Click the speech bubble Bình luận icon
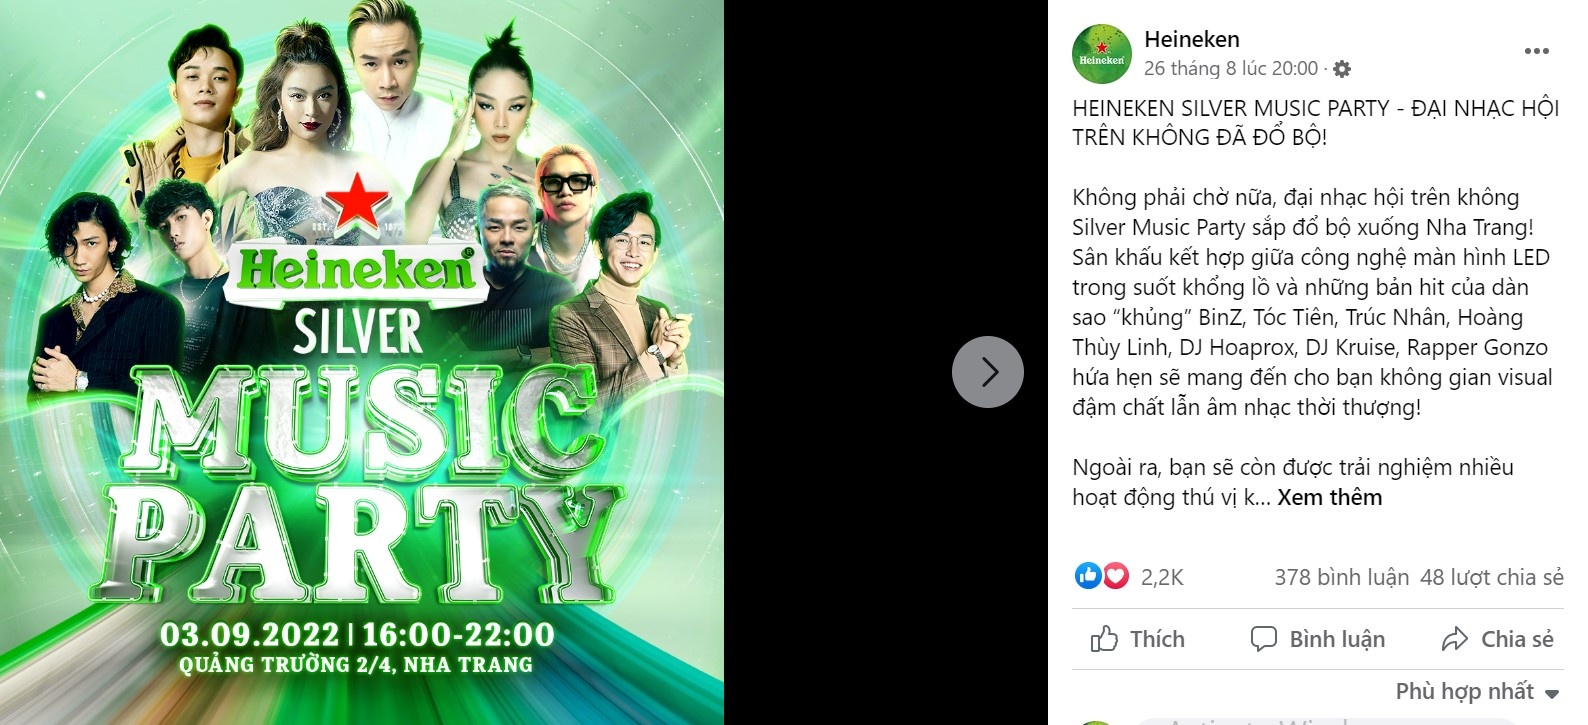 [1264, 639]
